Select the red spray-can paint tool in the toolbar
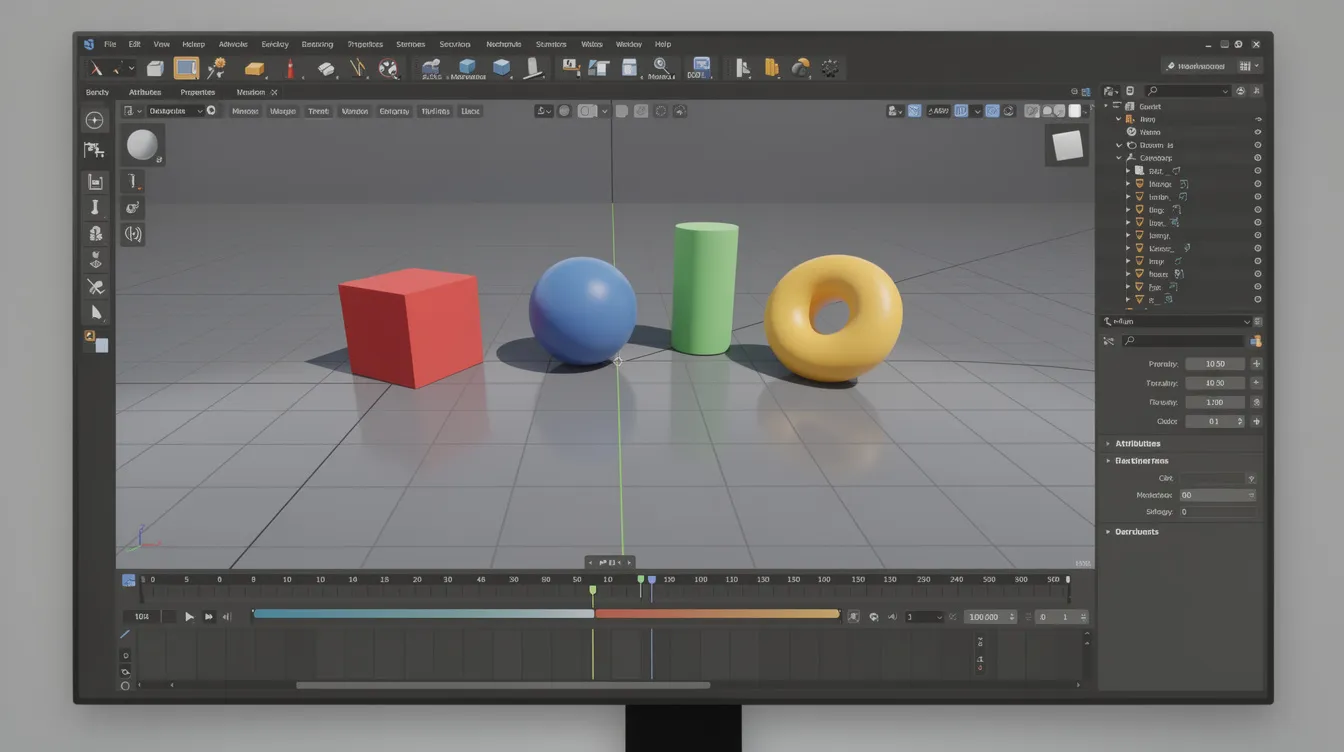This screenshot has width=1344, height=752. [291, 67]
